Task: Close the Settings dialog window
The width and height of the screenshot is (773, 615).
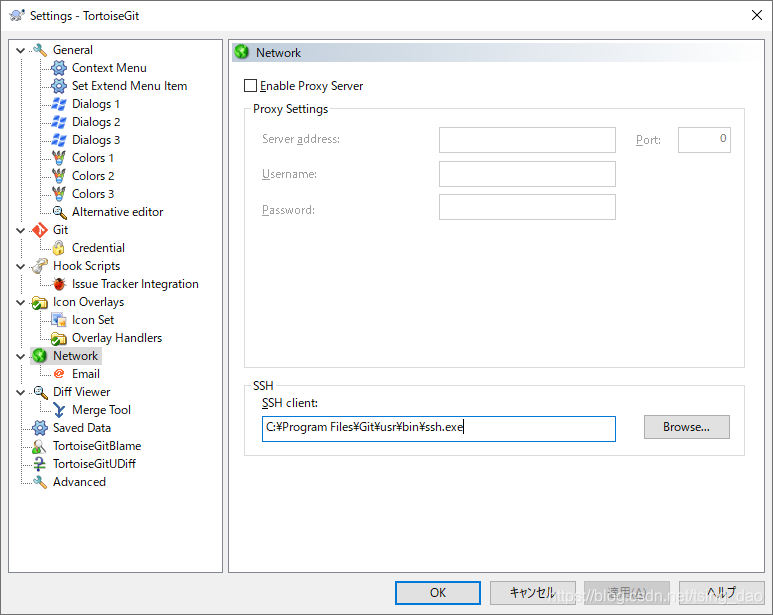Action: pos(757,15)
